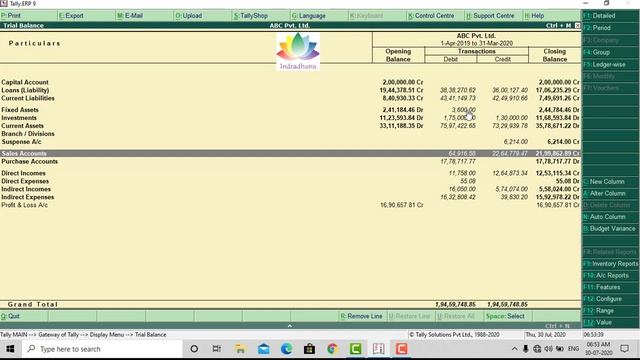Select the Suspense A/c row
Screen dimensions: 640x360
[290, 142]
